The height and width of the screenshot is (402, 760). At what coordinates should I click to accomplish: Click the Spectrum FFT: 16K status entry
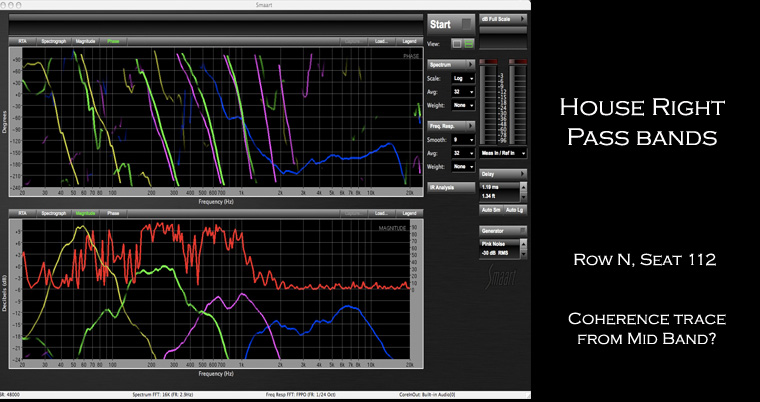[162, 395]
